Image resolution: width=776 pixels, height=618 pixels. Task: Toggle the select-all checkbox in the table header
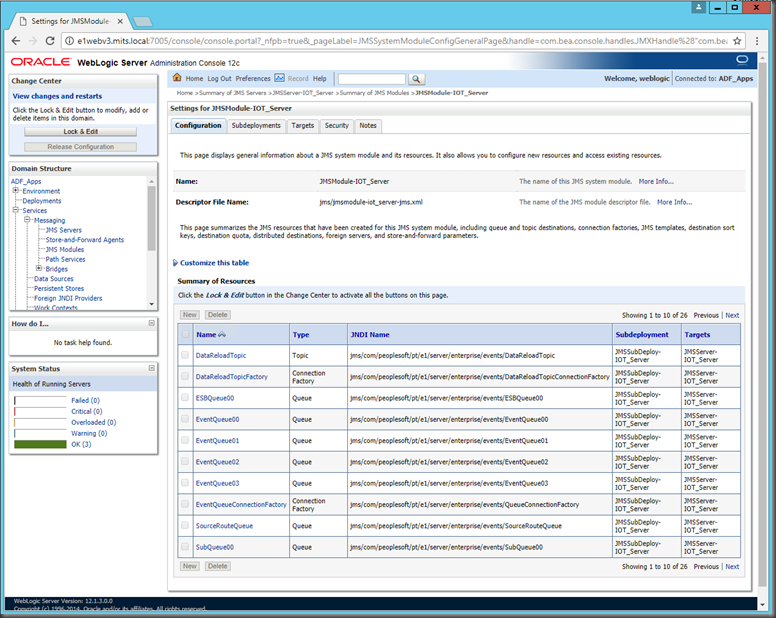coord(185,334)
